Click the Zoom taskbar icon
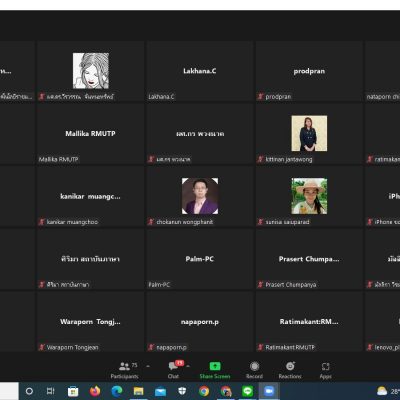This screenshot has width=400, height=400. (269, 391)
